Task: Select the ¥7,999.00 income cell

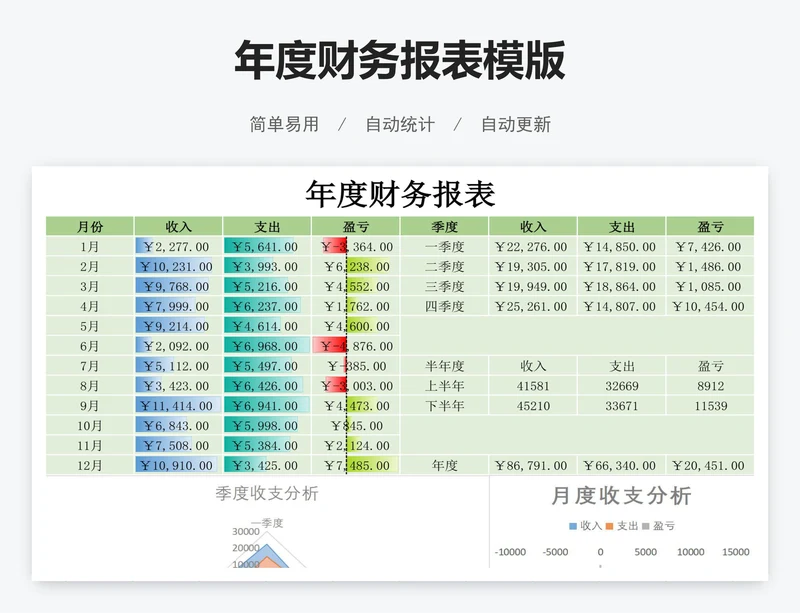Action: tap(178, 306)
